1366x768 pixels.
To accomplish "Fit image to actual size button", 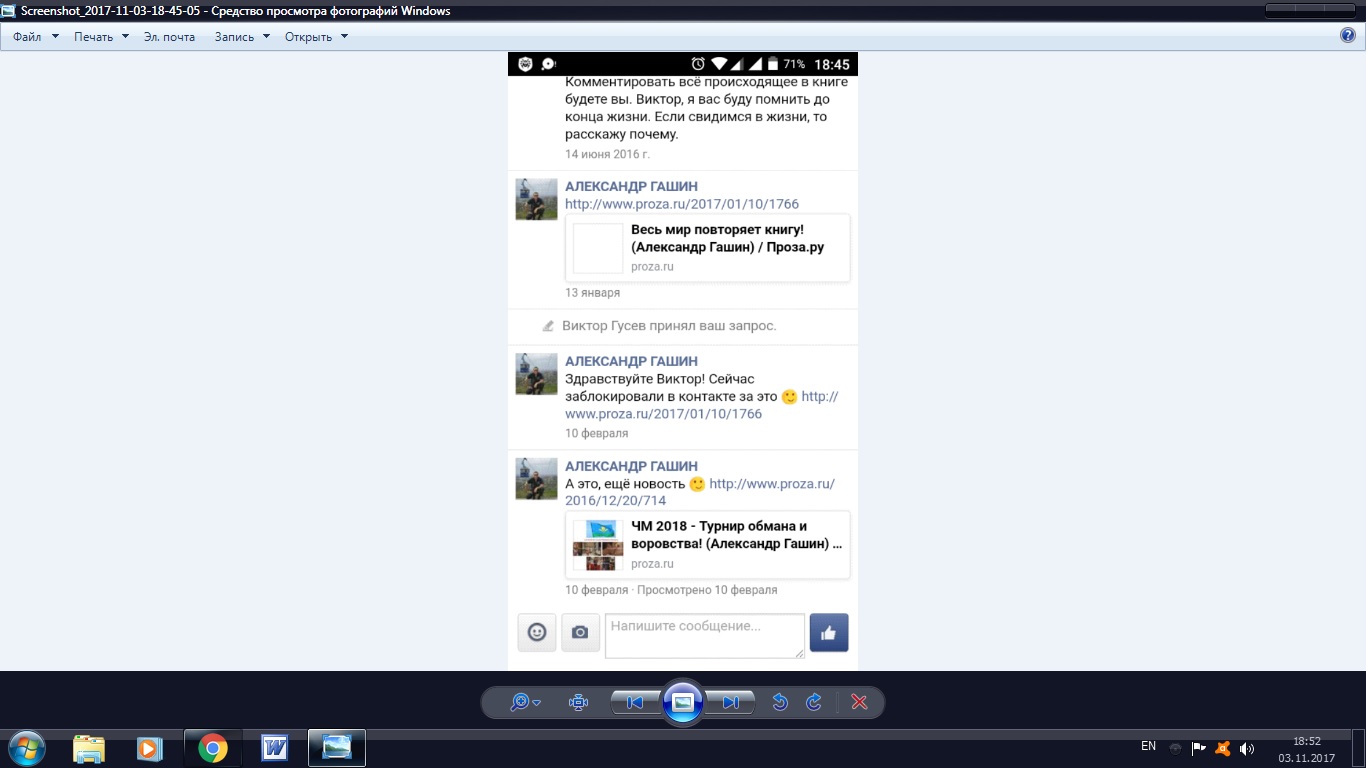I will (x=578, y=702).
